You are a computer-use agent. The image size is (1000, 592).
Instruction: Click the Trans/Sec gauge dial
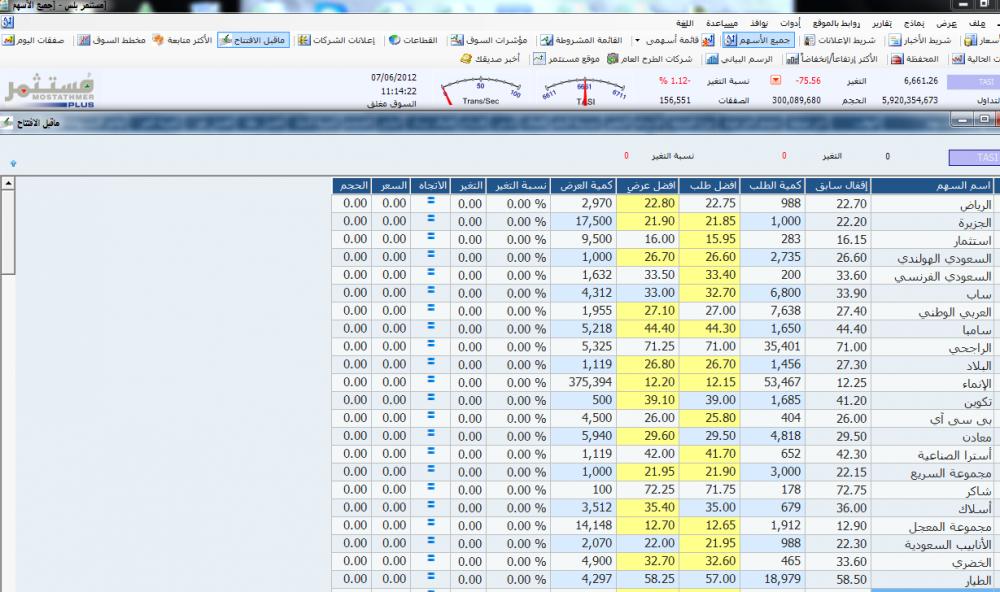coord(482,91)
